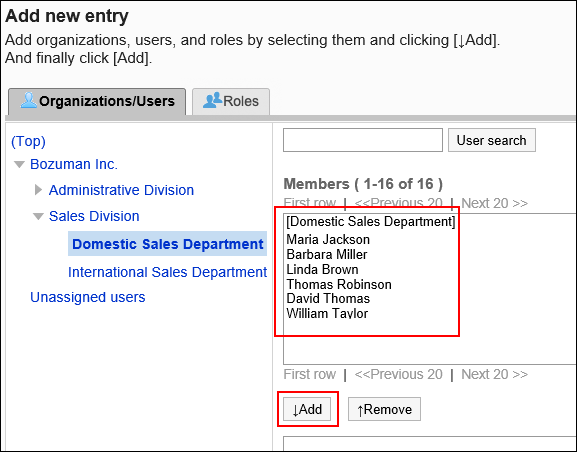Expand the Administrative Division node

pos(38,190)
